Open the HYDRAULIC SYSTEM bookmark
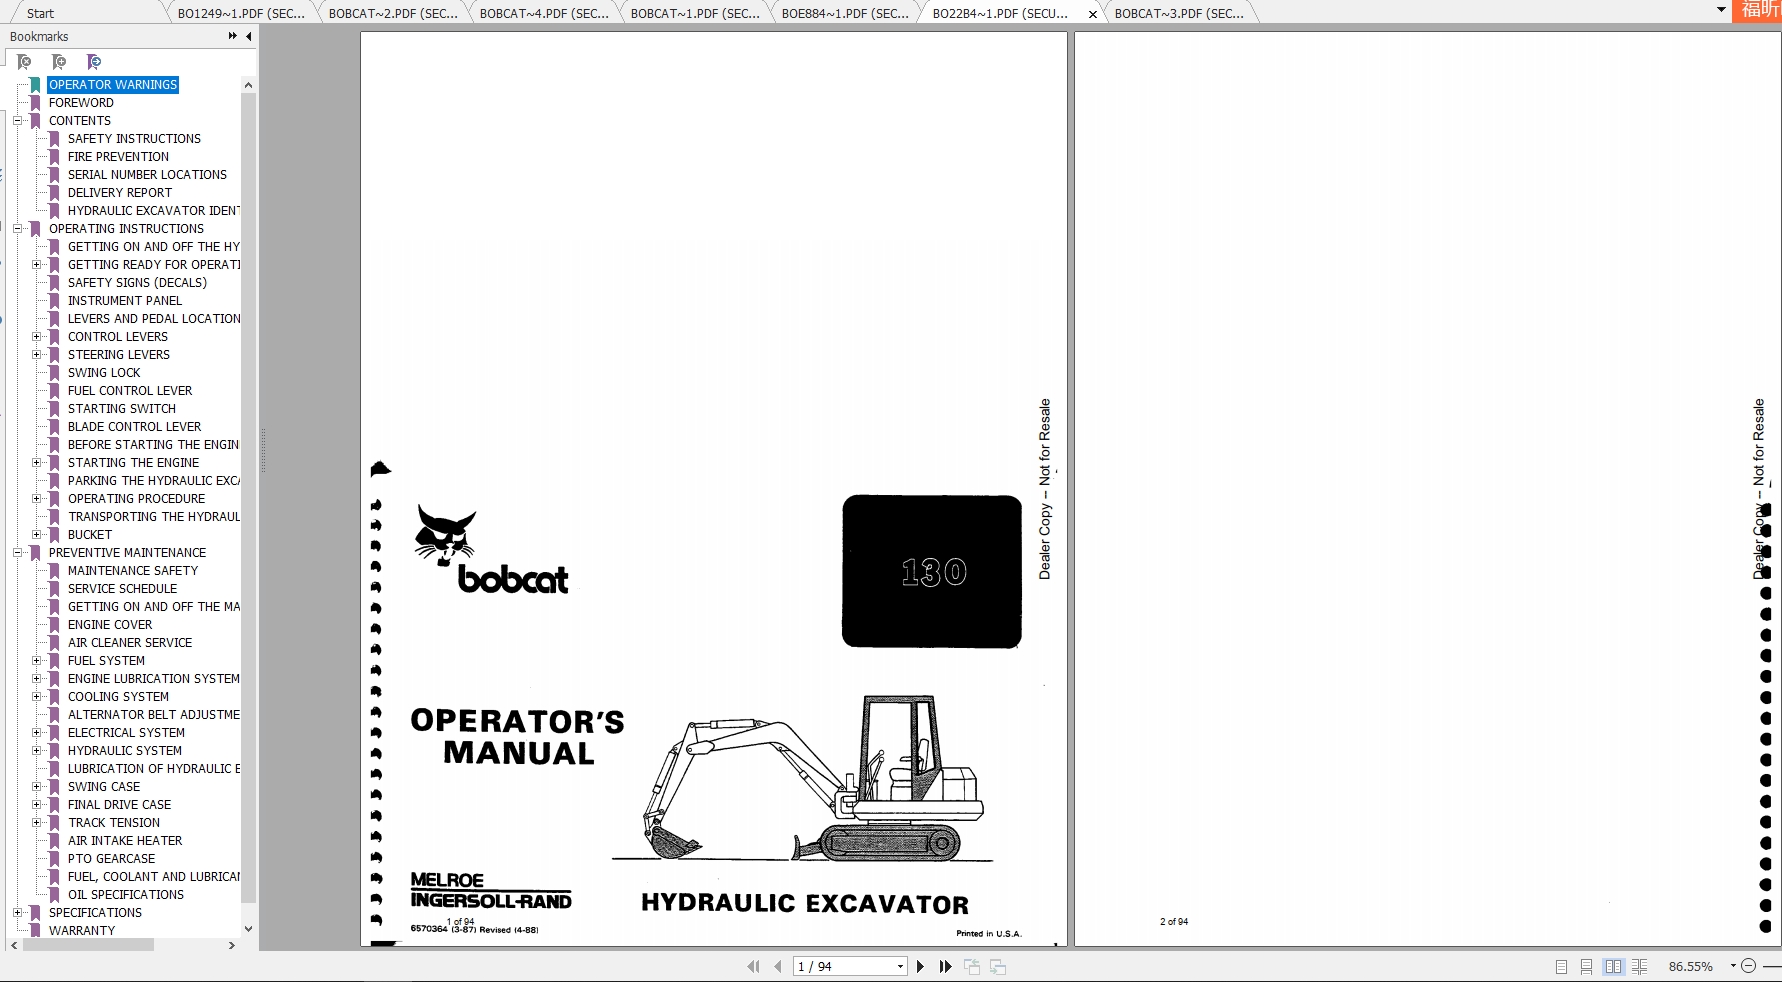The height and width of the screenshot is (982, 1782). coord(125,750)
